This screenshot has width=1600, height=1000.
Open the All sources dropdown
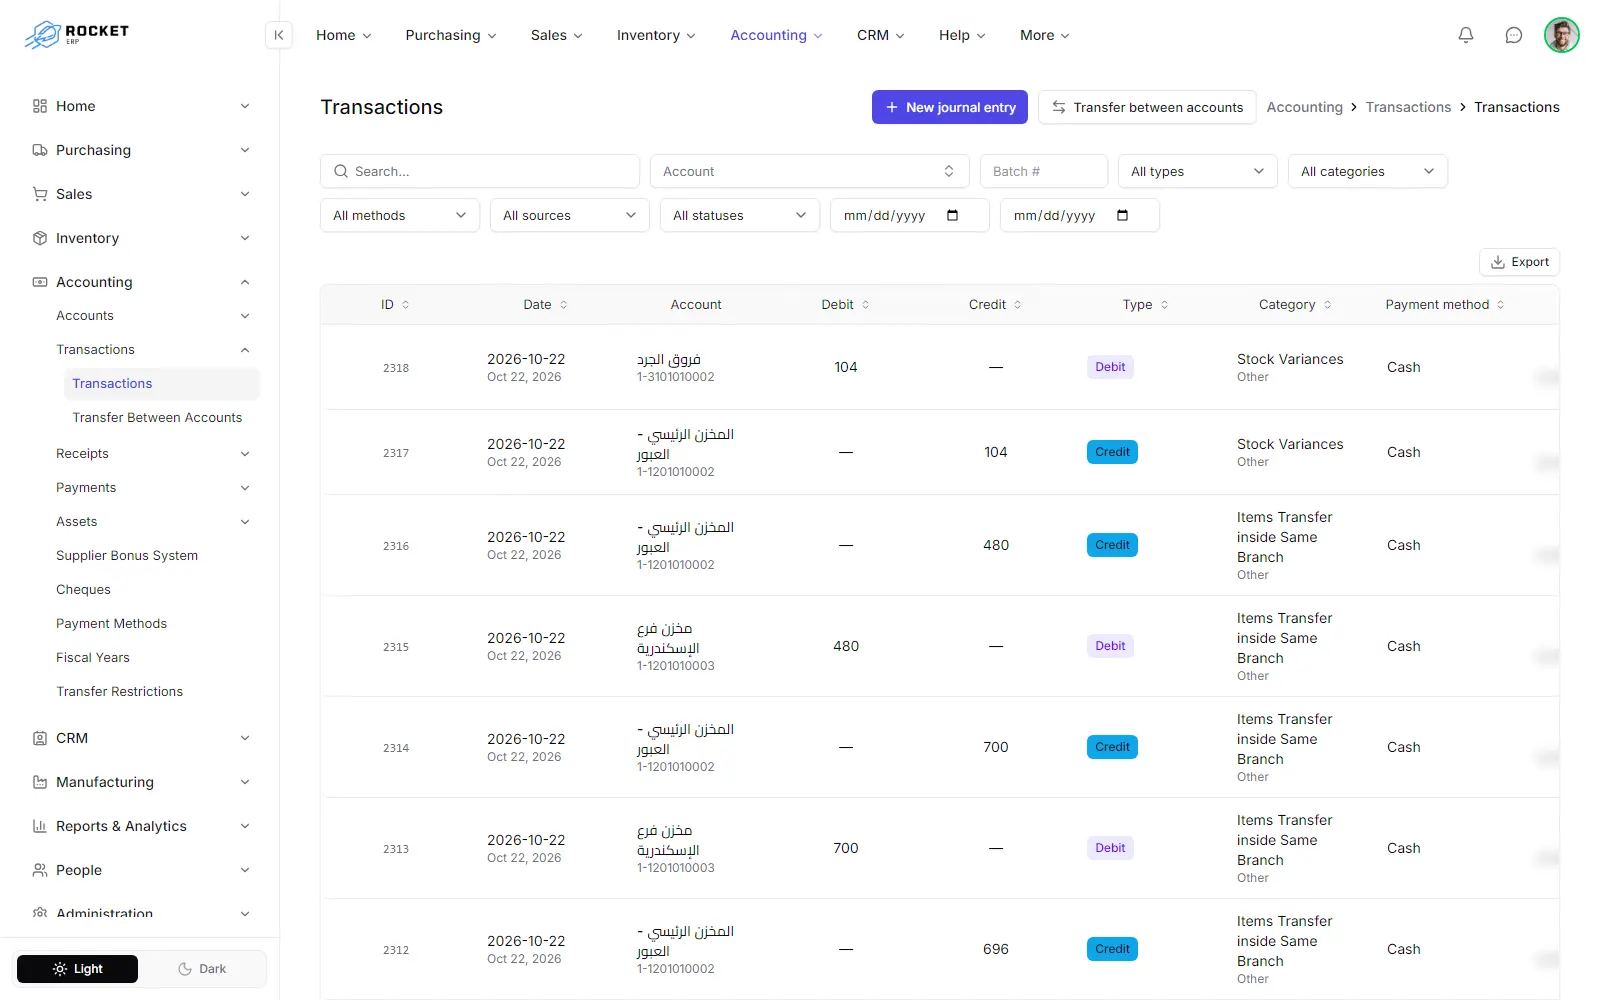pos(570,215)
